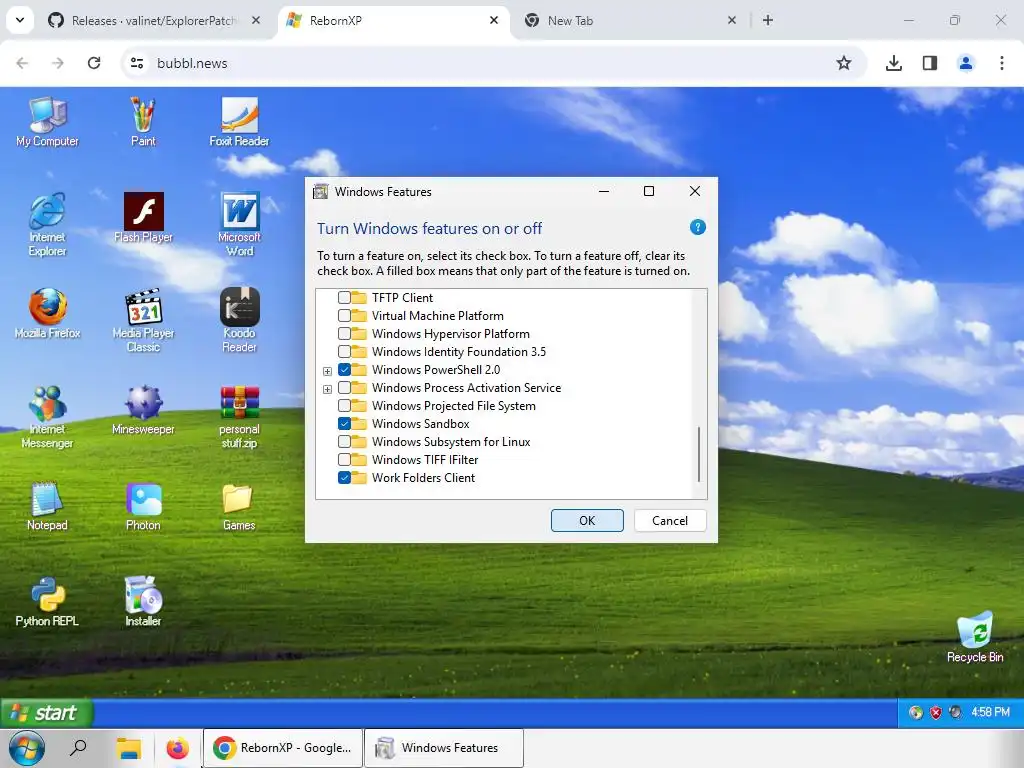Open Notepad desktop icon

[x=47, y=506]
